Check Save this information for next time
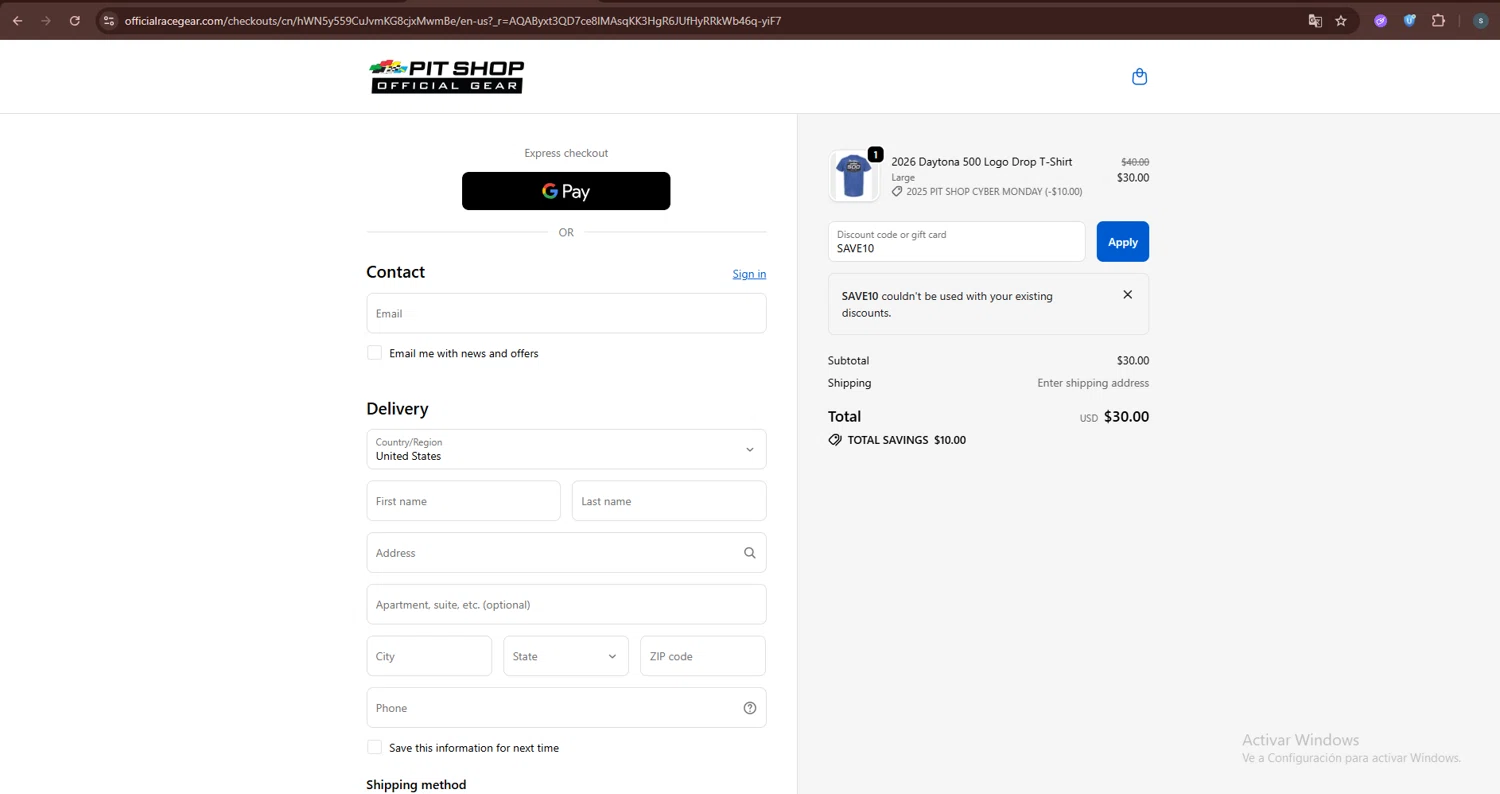This screenshot has height=794, width=1500. pos(375,747)
